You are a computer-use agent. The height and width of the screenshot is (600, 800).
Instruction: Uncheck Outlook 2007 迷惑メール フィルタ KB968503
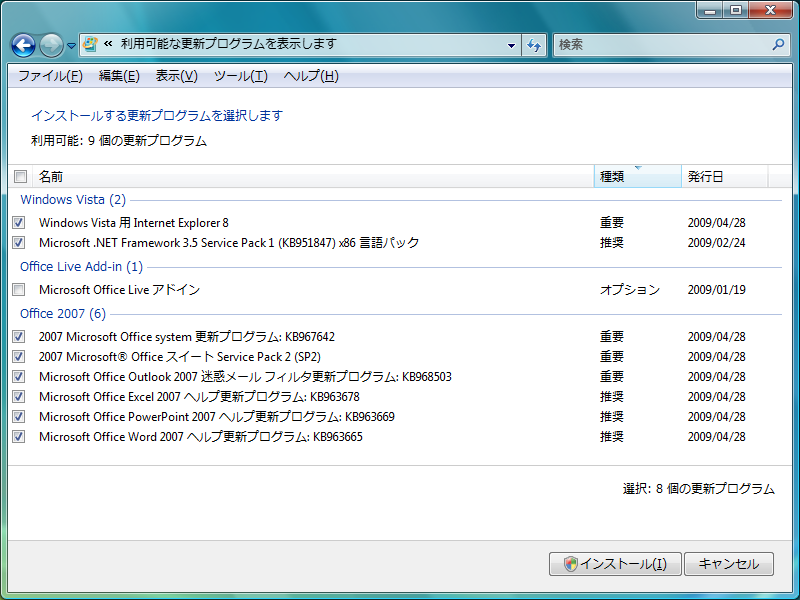[x=18, y=377]
